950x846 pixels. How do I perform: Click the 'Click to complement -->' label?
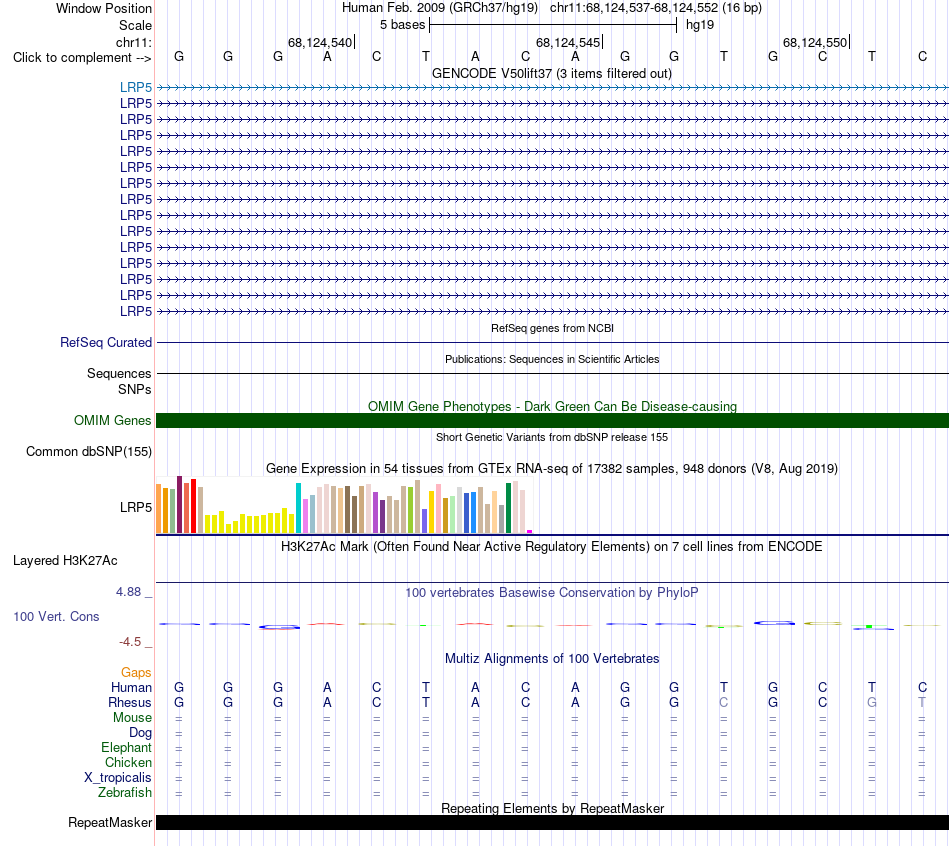(x=82, y=58)
